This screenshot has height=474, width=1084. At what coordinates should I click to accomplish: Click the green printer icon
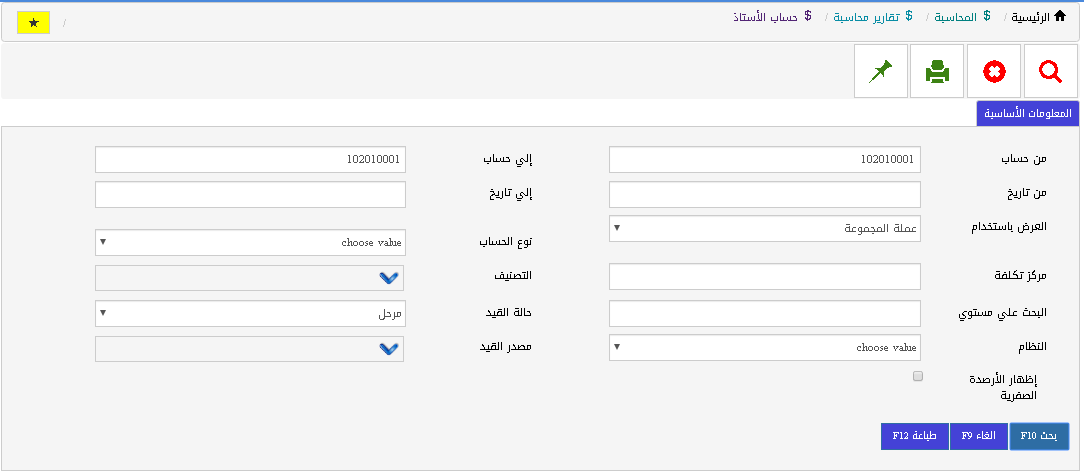coord(937,72)
